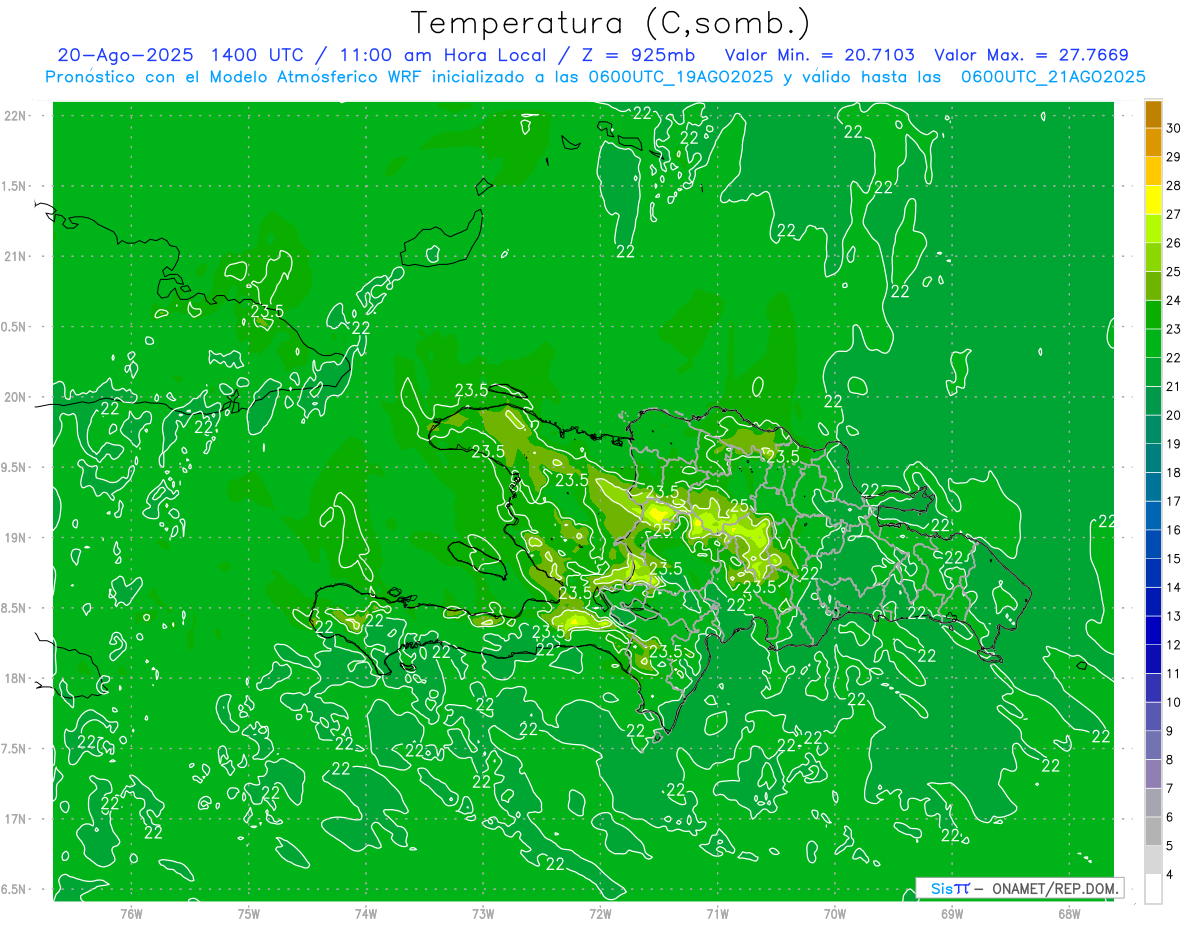
Task: Click the '20-Ago-2025' date text
Action: tap(125, 55)
